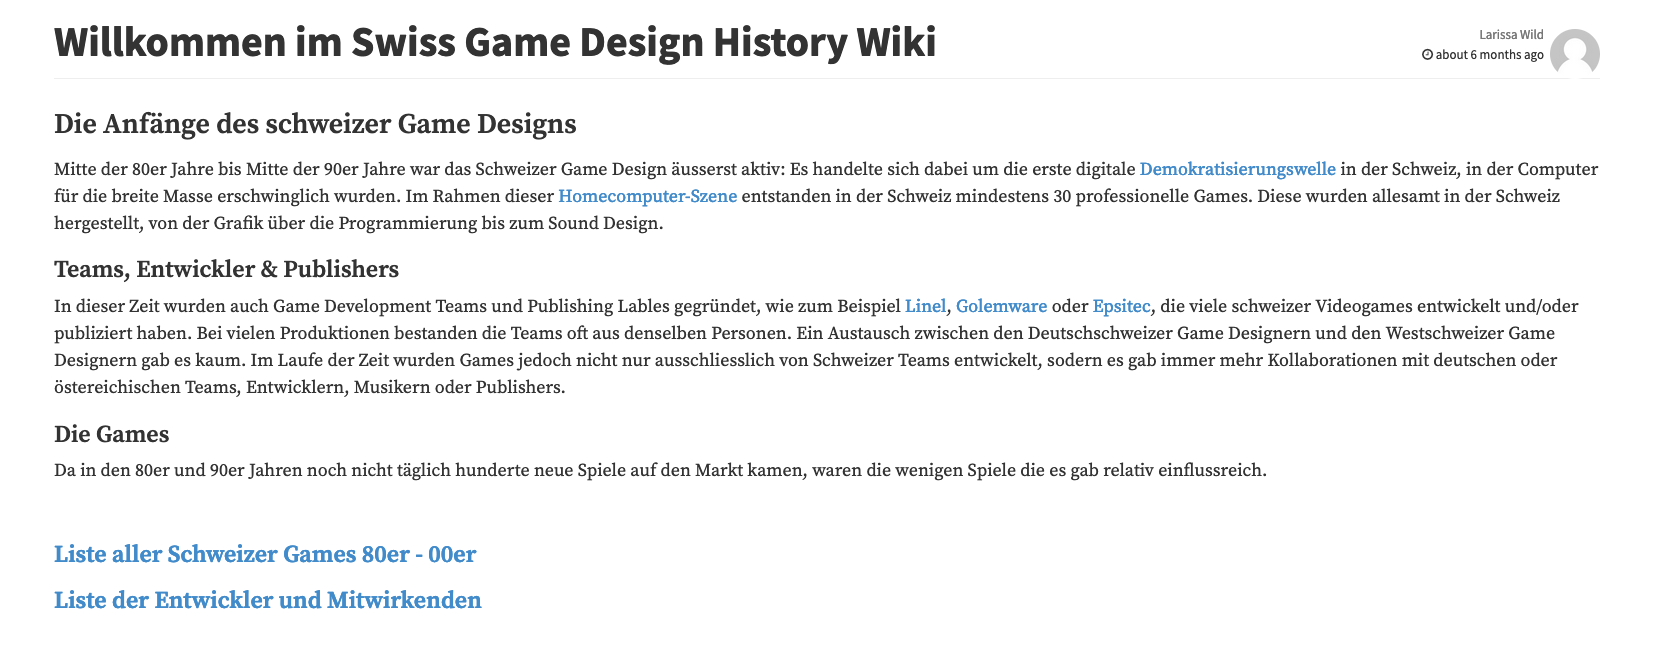Screen dimensions: 1657x667
Task: Click the 'about 6 months ago' timestamp
Action: (1489, 55)
